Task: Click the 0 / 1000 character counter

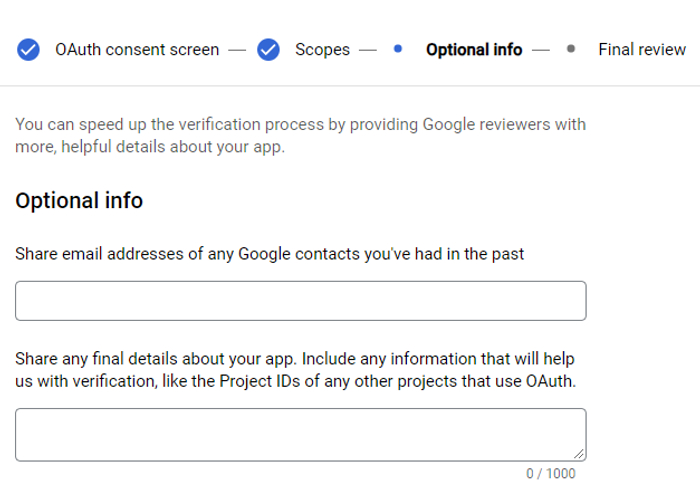Action: (x=550, y=474)
